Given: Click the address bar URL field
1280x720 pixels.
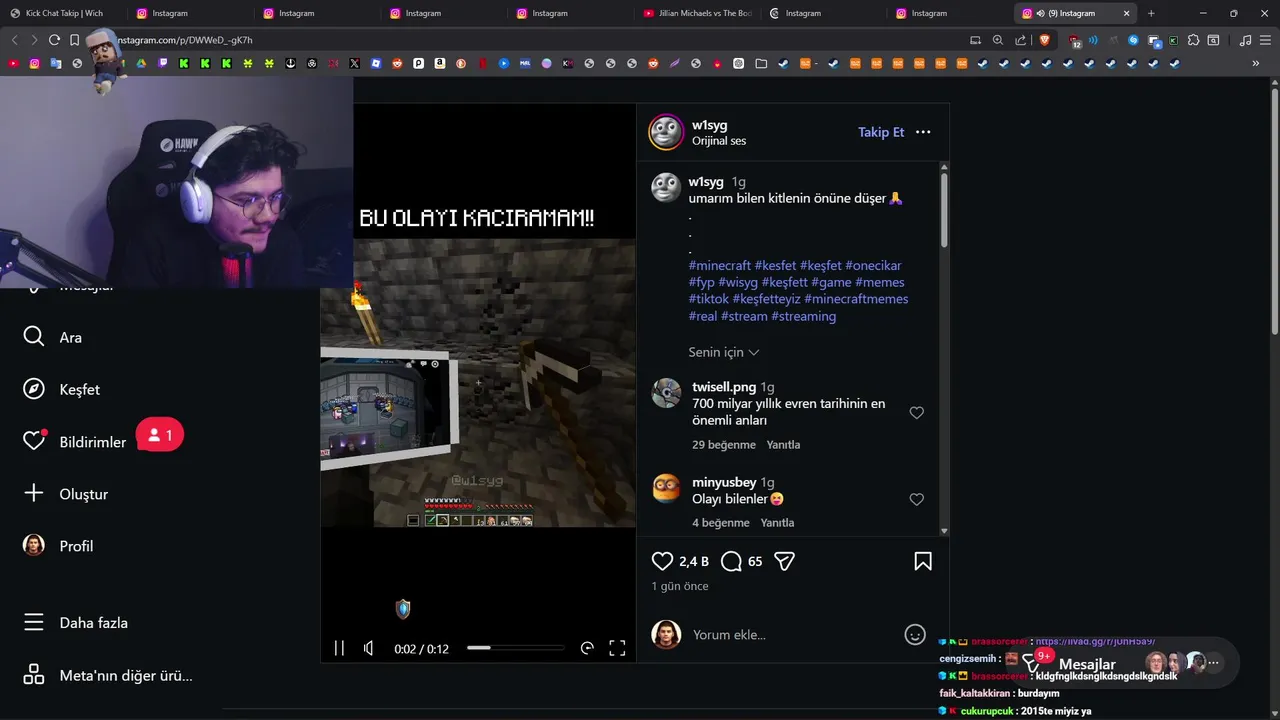Looking at the screenshot, I should pos(520,40).
